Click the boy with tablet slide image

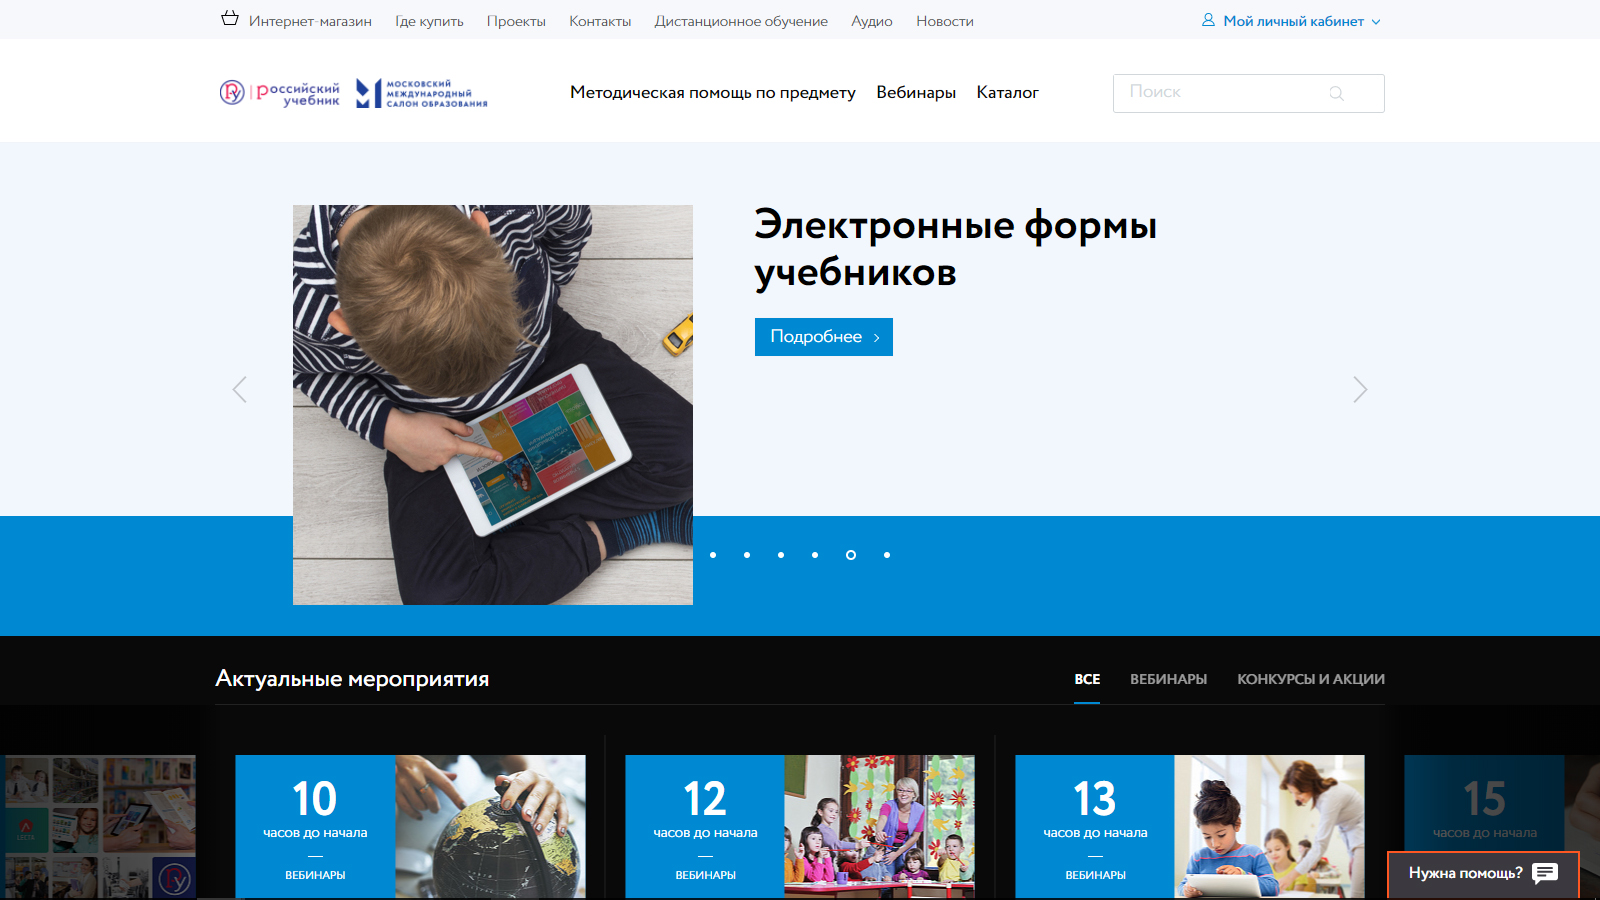click(x=493, y=405)
